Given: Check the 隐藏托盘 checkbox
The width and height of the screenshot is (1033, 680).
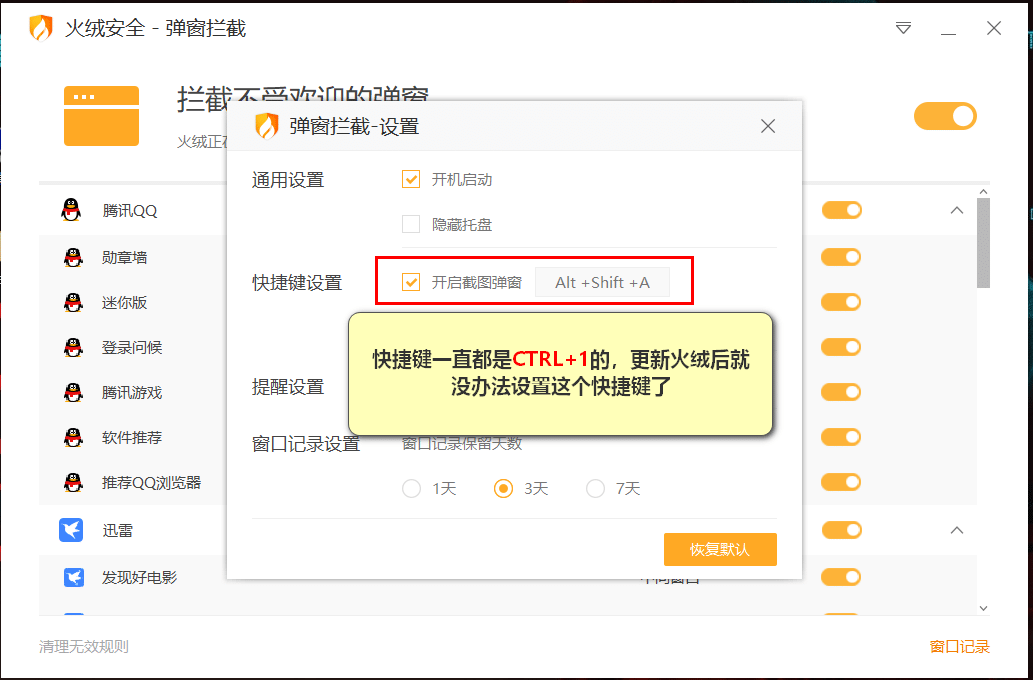Looking at the screenshot, I should [x=411, y=224].
